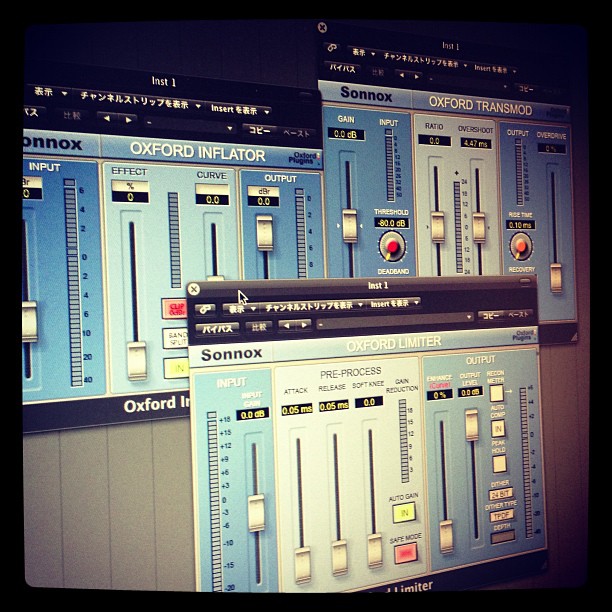612x612 pixels.
Task: Click Soft Knee fader in Limiter
Action: tap(375, 550)
